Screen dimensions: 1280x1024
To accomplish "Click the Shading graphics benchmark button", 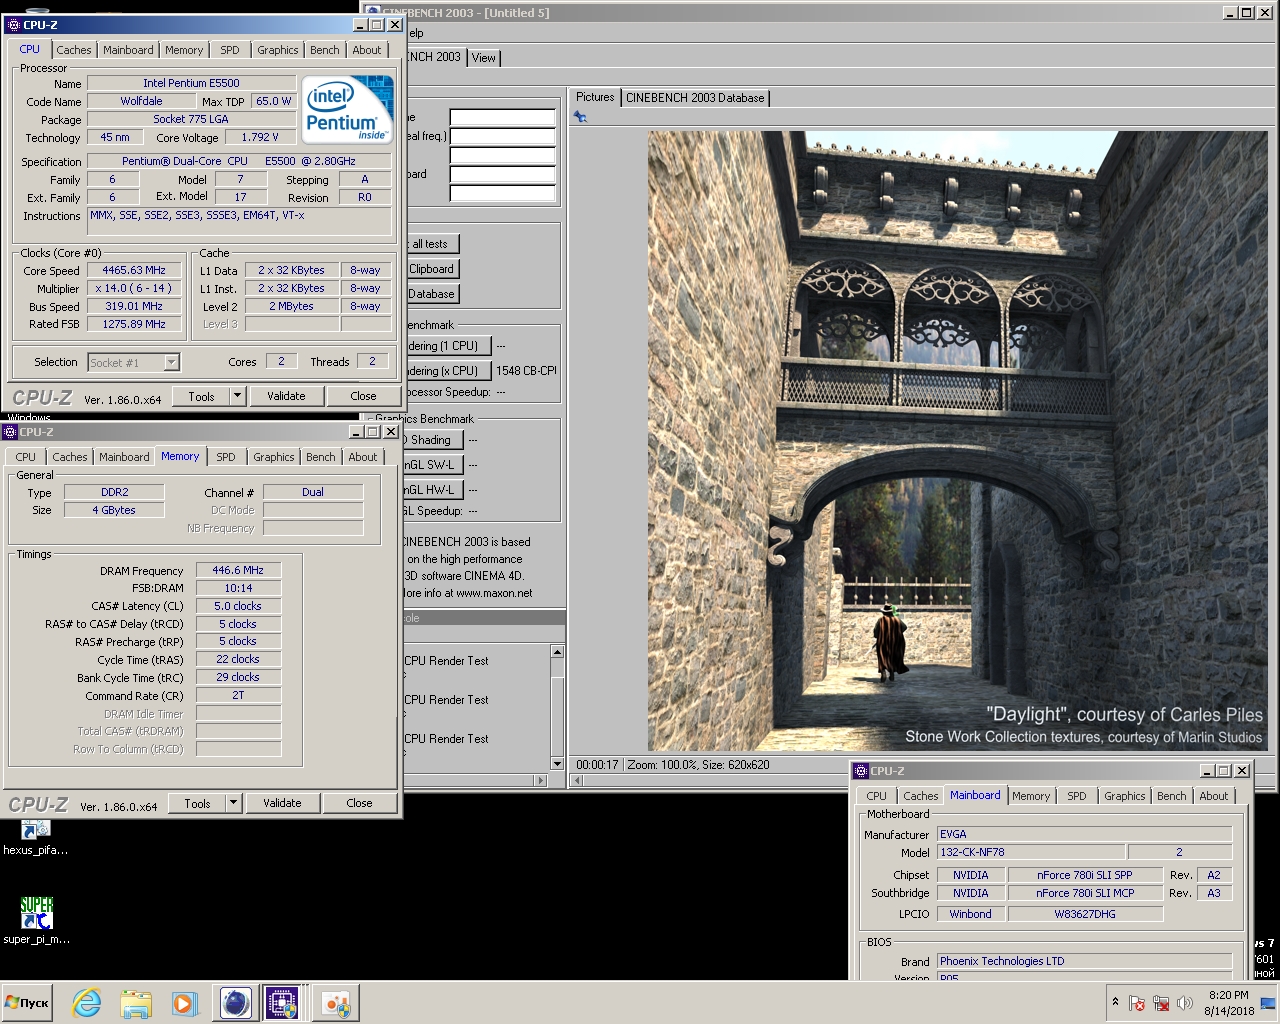I will coord(433,440).
